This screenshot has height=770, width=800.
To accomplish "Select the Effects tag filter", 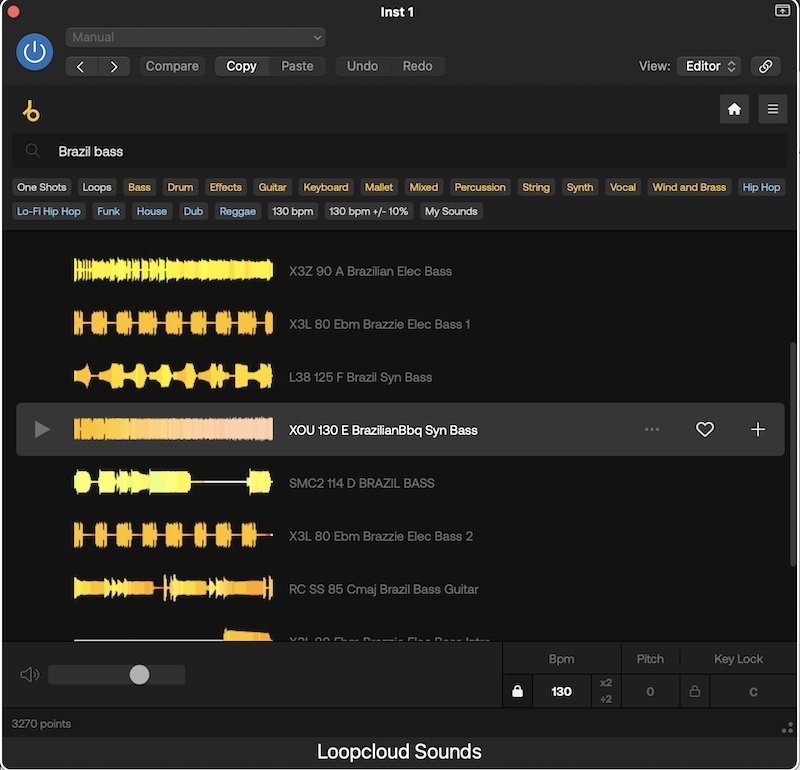I will (x=226, y=187).
